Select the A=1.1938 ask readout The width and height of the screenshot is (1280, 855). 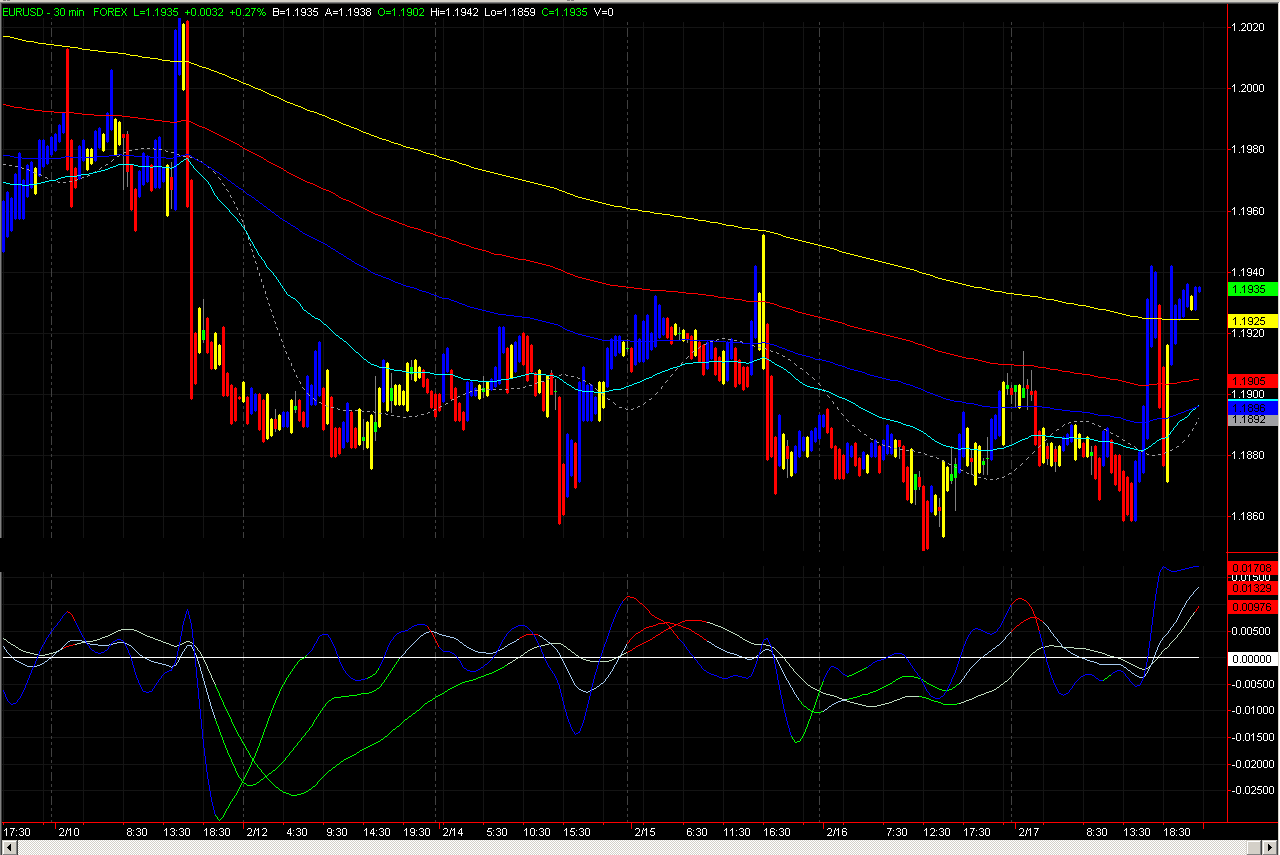pyautogui.click(x=346, y=12)
